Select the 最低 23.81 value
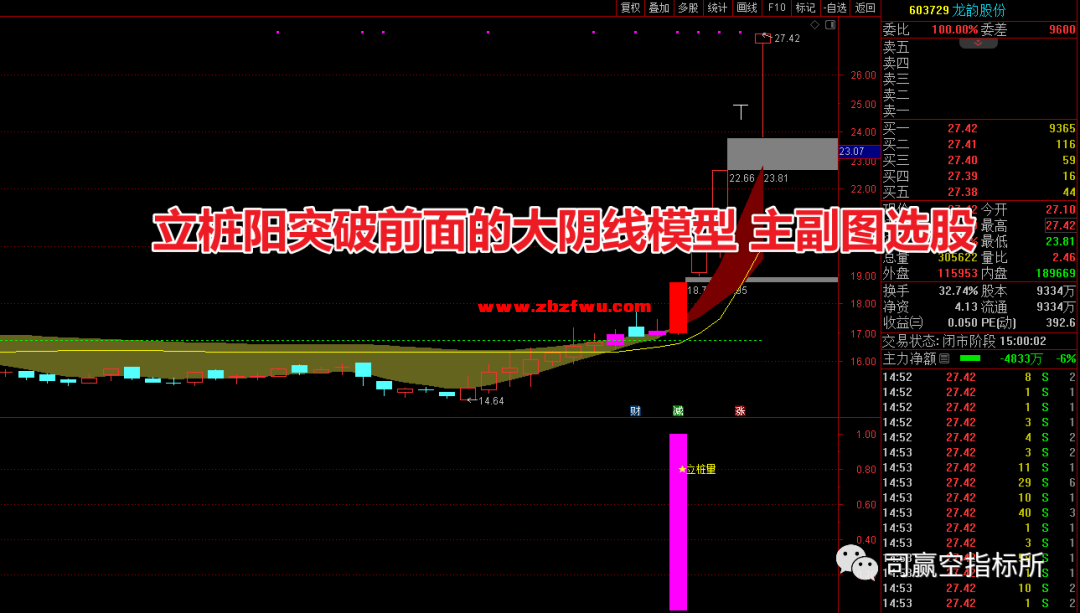This screenshot has height=613, width=1080. coord(1060,241)
